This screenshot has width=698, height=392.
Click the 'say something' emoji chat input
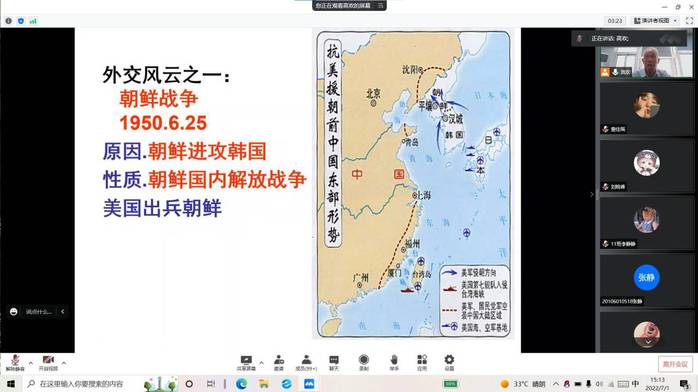[x=38, y=311]
